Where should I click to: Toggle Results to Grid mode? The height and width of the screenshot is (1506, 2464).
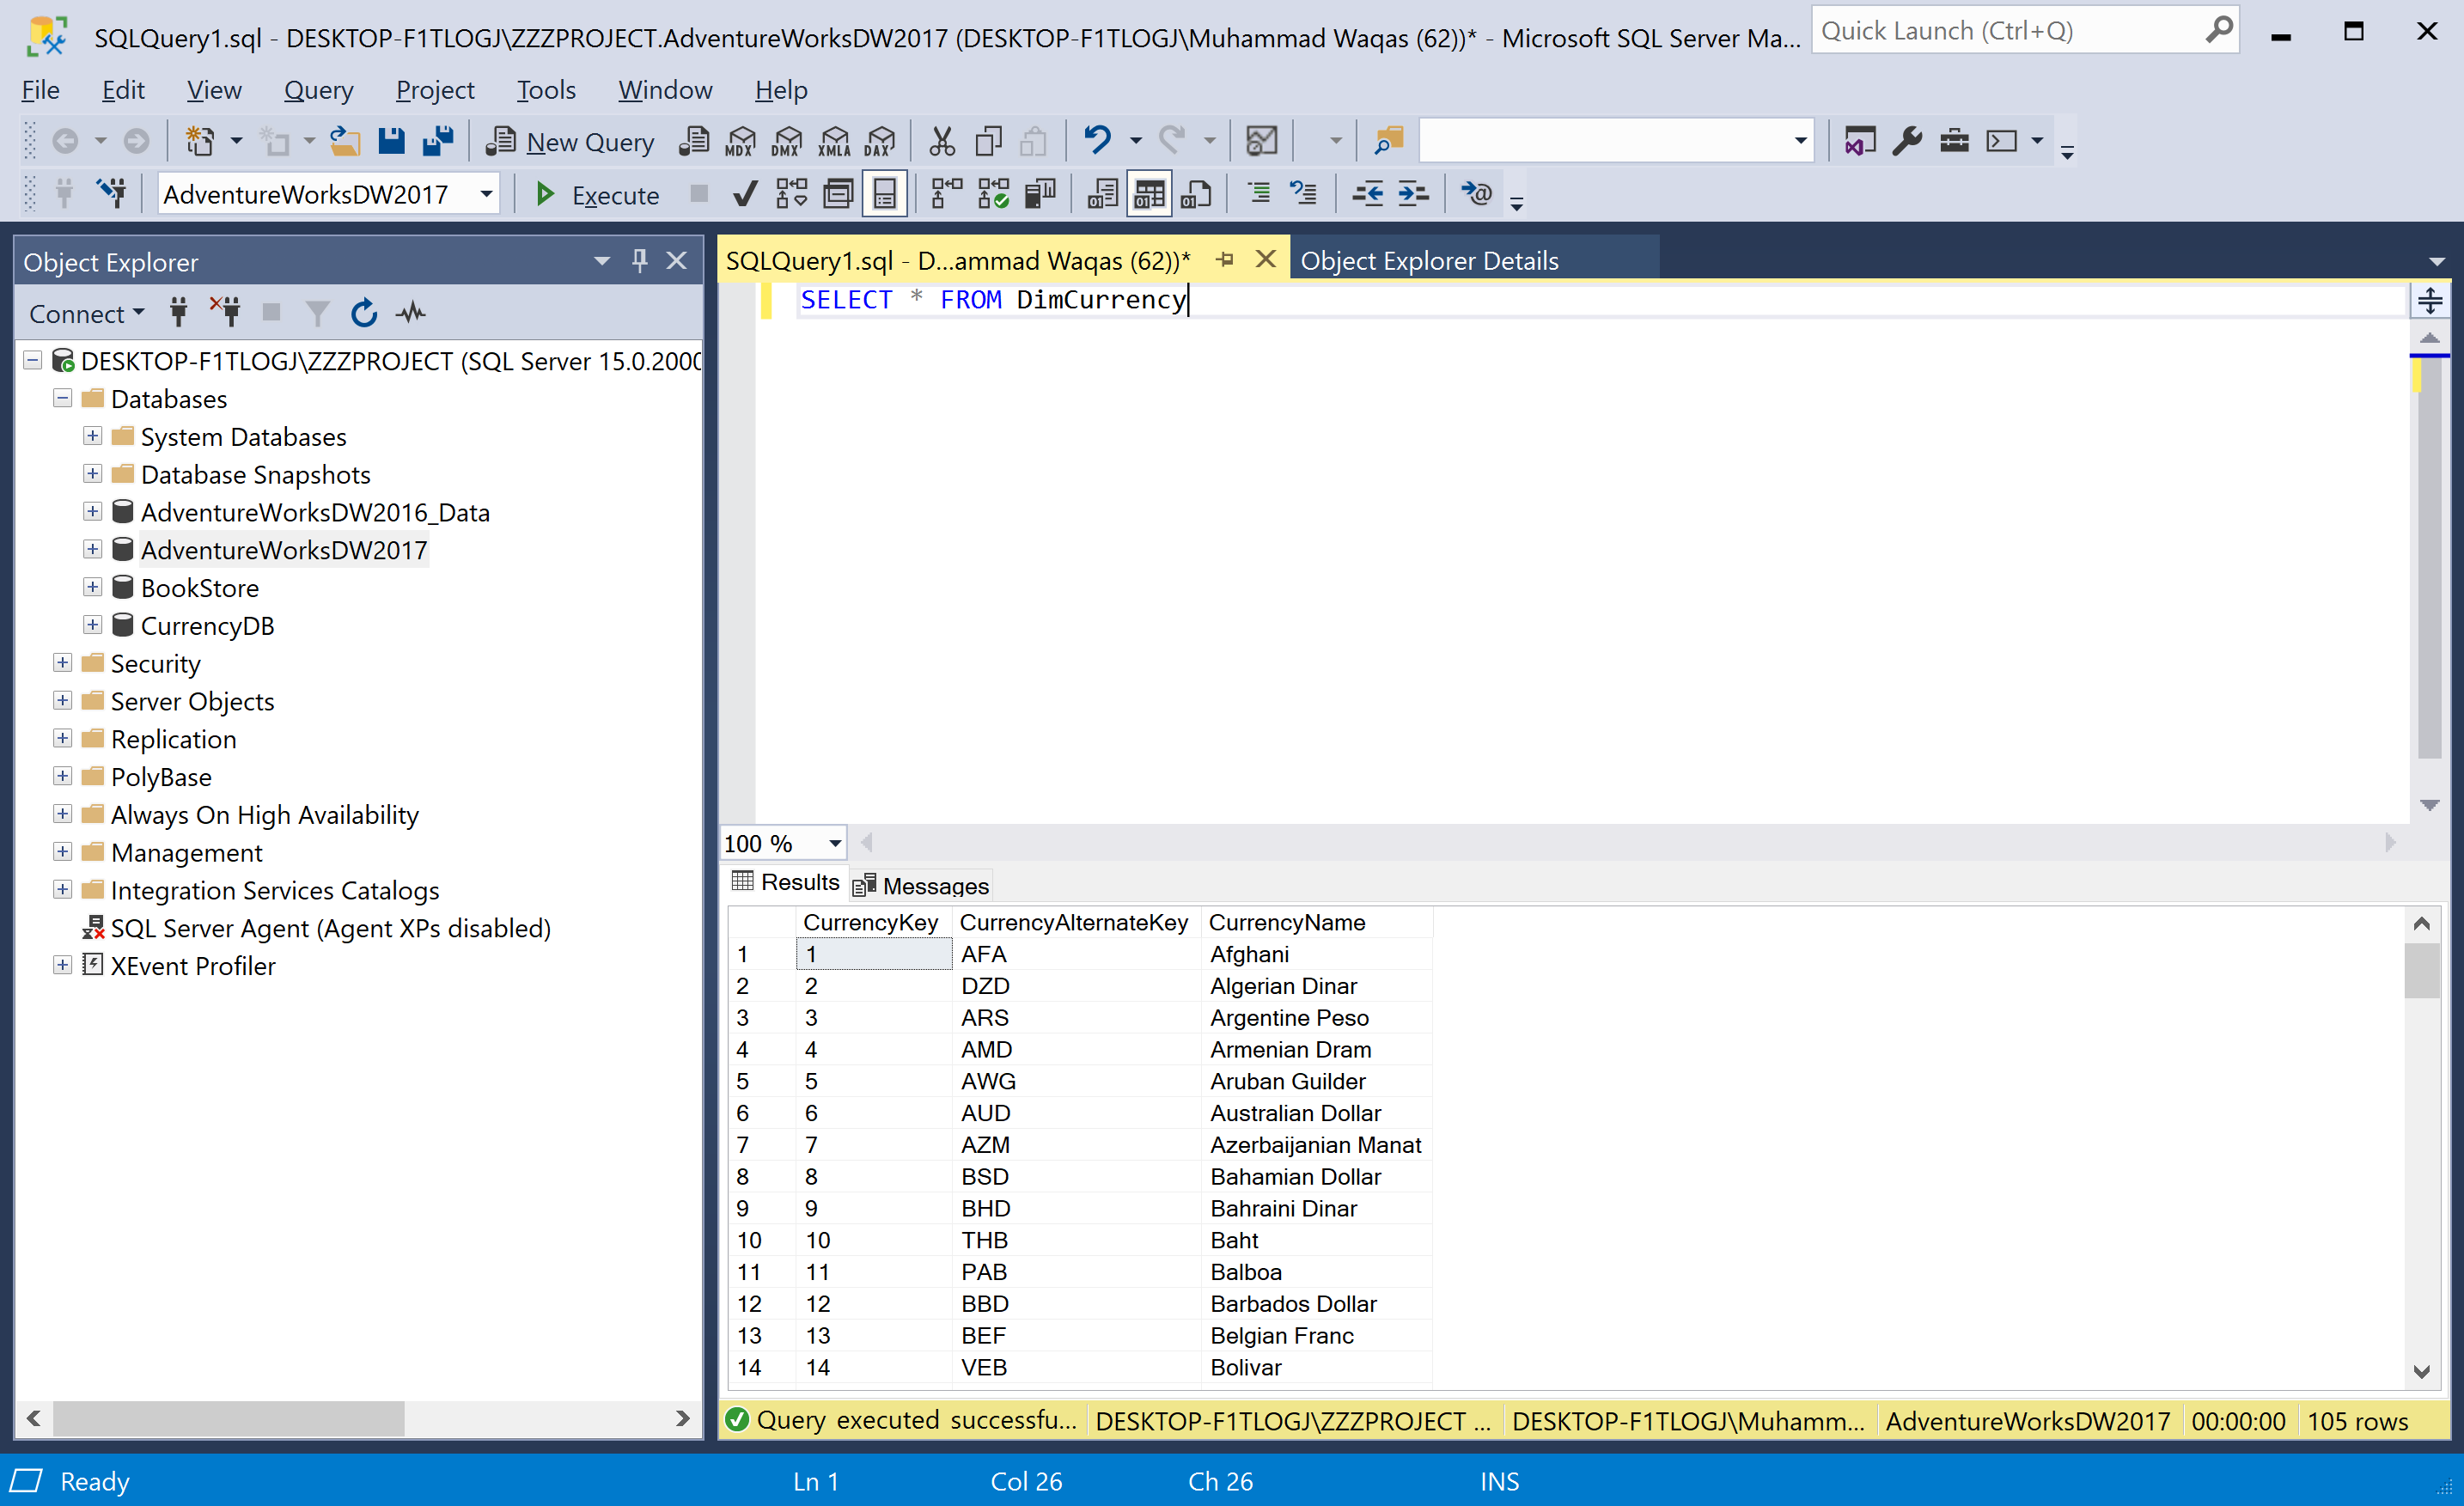(x=1149, y=194)
